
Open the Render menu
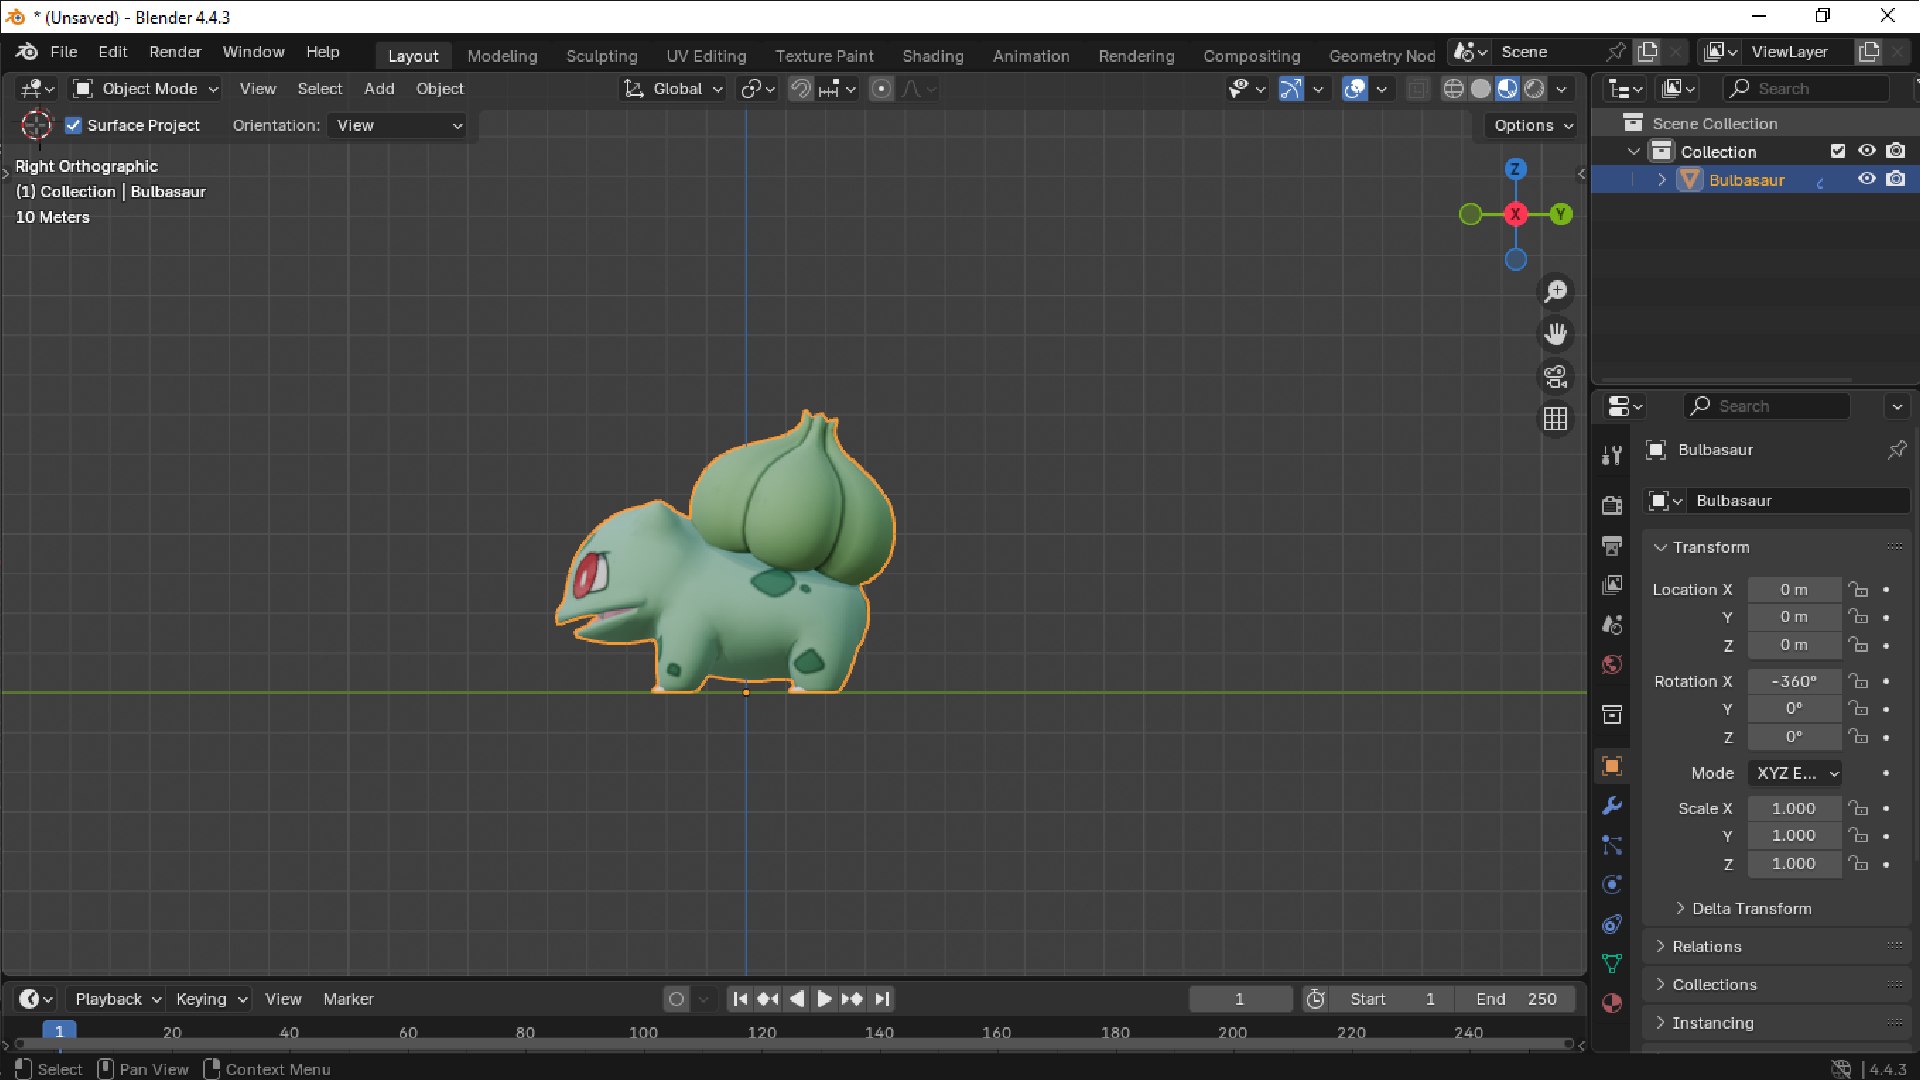click(x=175, y=52)
